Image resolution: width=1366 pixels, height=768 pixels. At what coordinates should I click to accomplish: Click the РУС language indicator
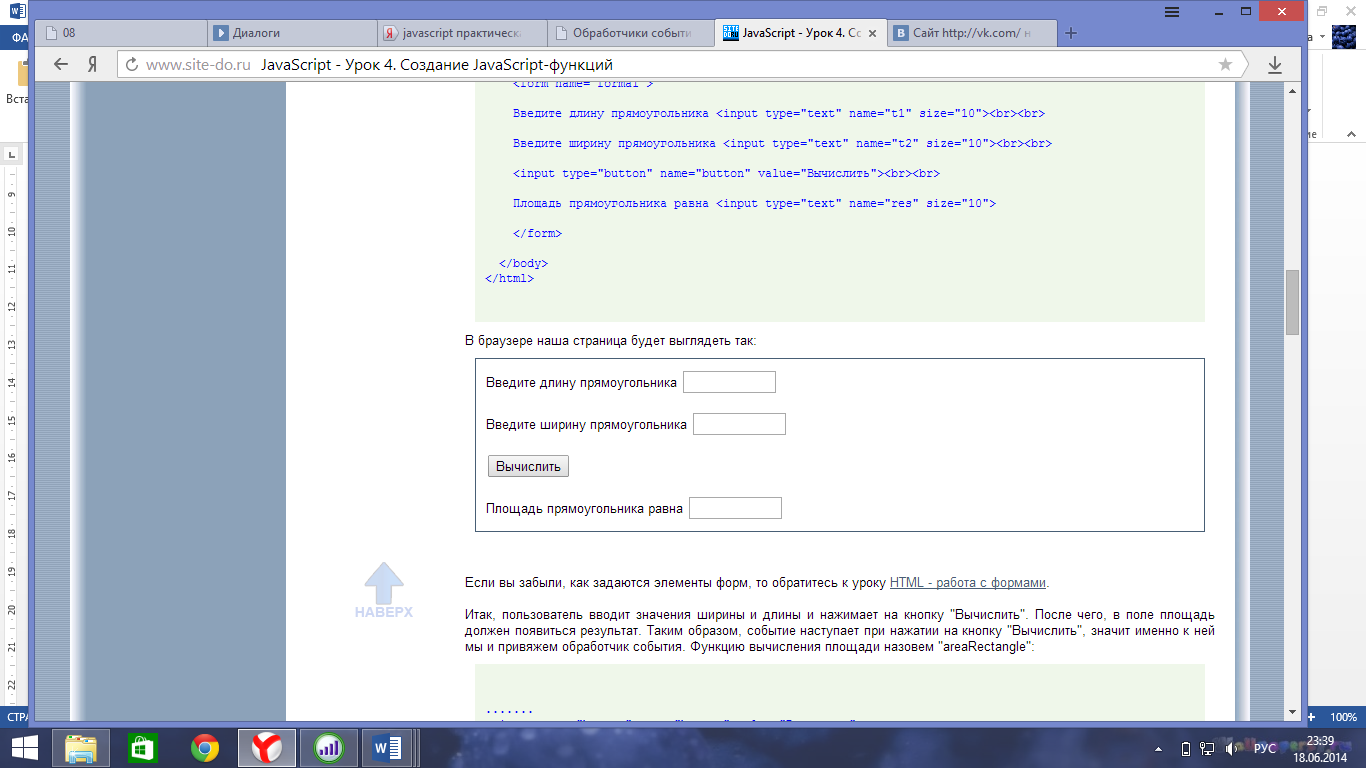[1265, 748]
